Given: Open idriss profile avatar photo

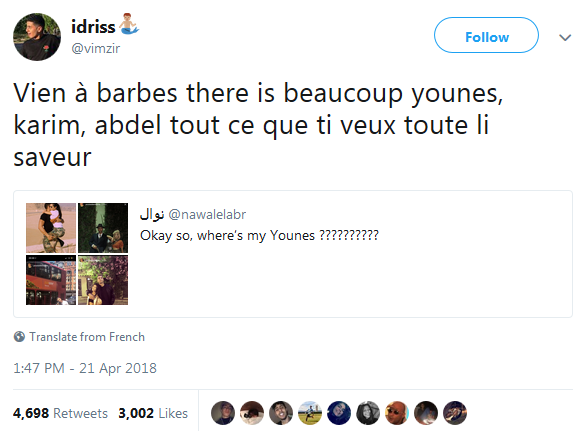Looking at the screenshot, I should pos(37,37).
